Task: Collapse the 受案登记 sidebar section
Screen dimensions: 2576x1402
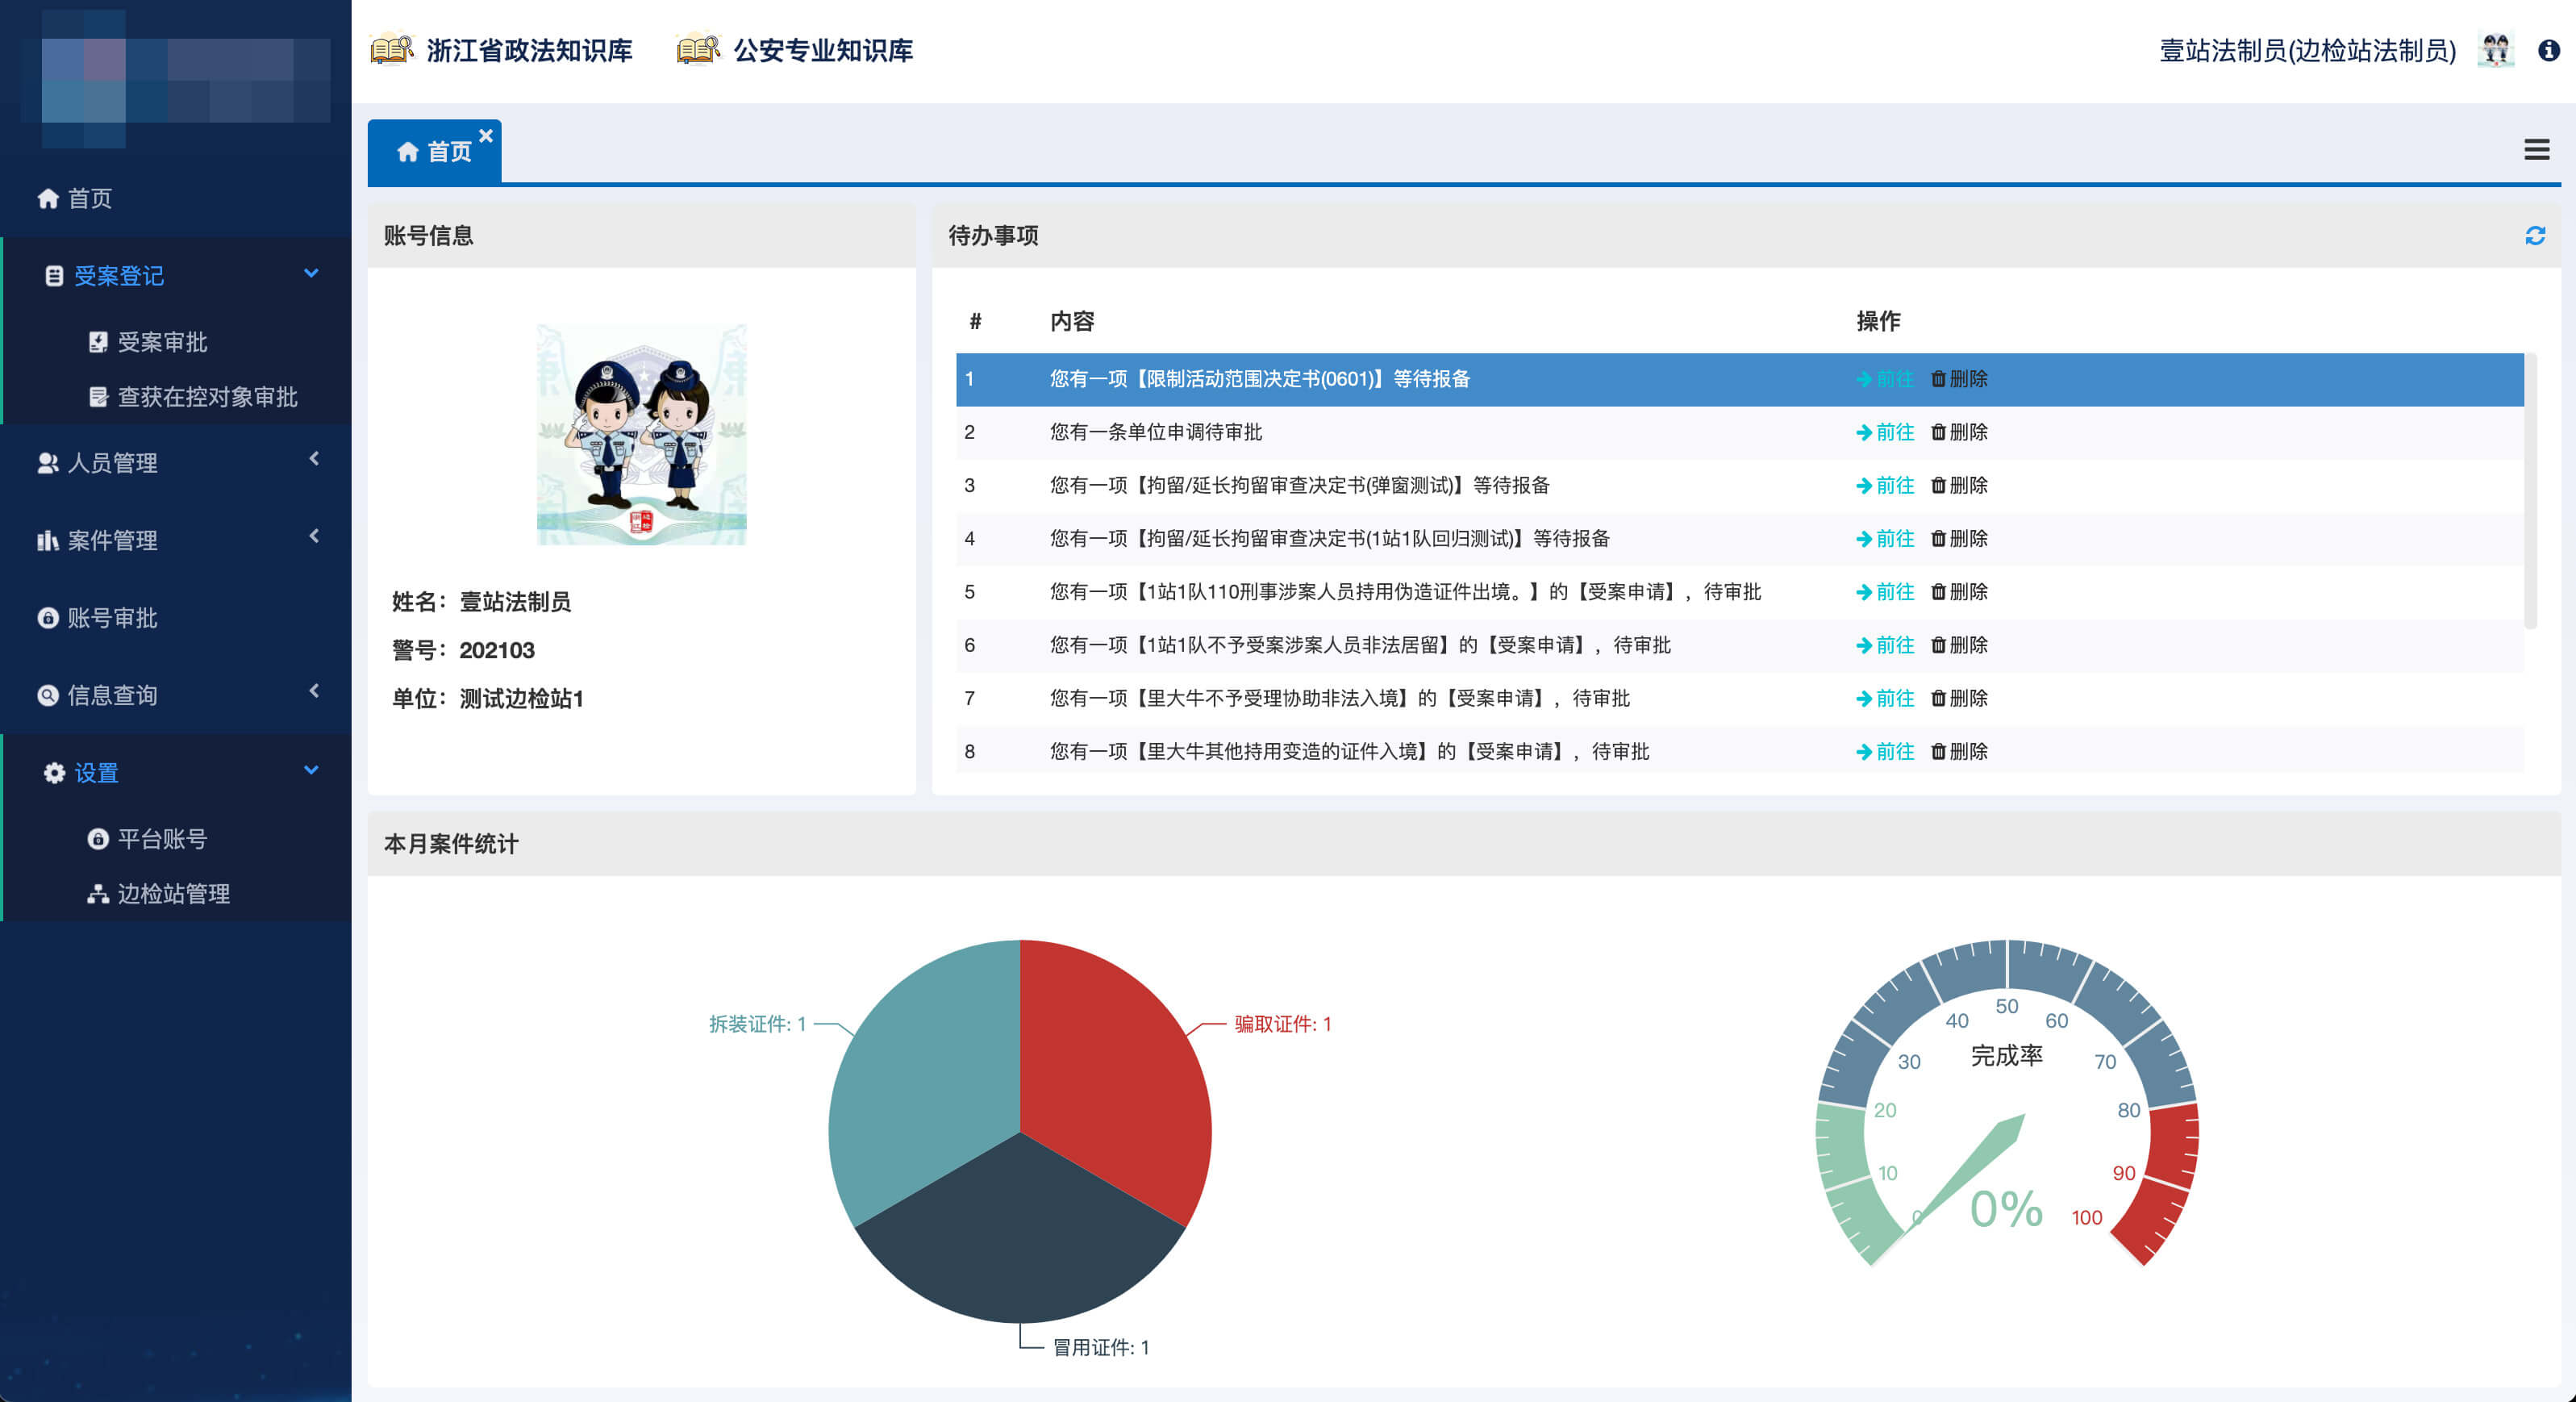Action: pyautogui.click(x=311, y=273)
